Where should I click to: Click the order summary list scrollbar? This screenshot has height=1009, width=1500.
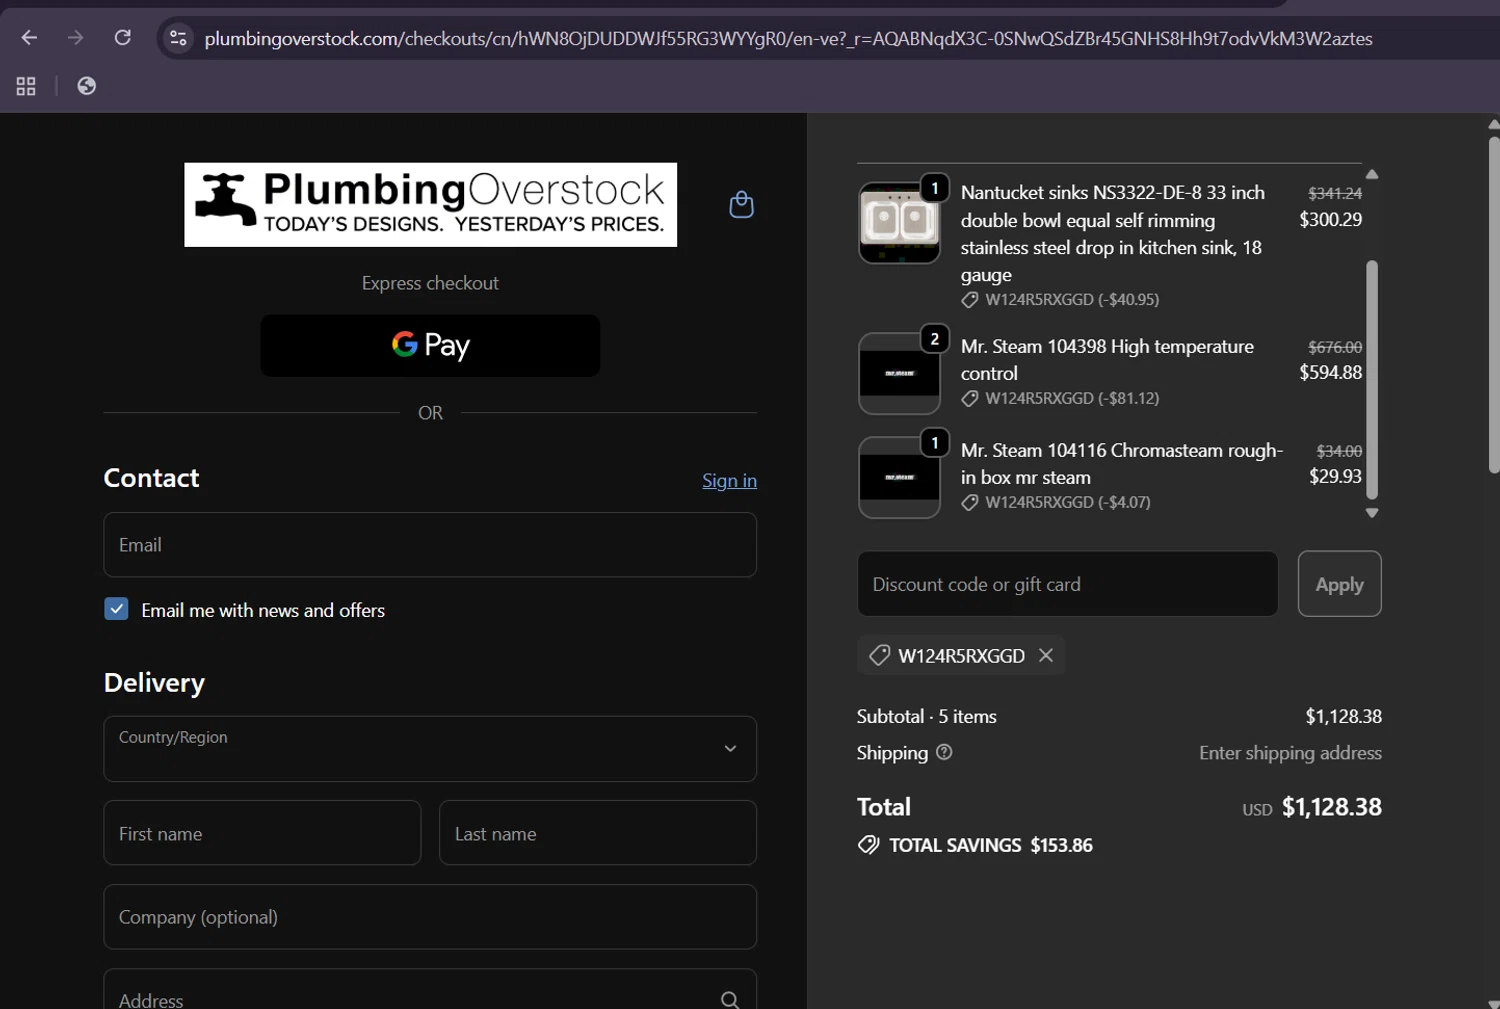(x=1372, y=380)
